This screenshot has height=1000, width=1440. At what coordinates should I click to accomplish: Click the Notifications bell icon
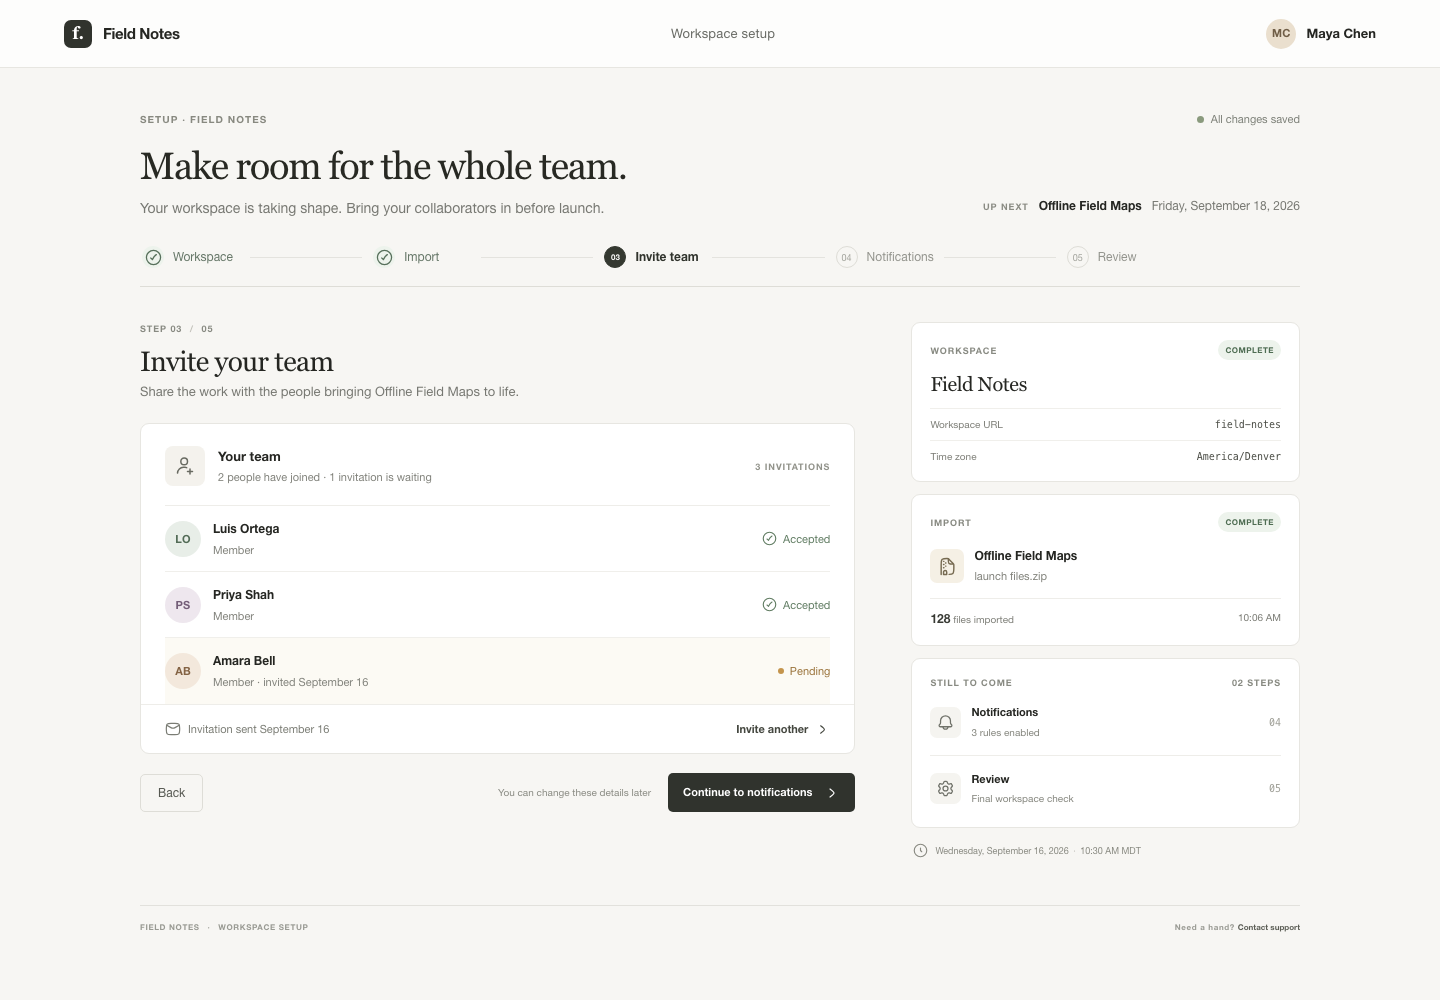point(945,722)
